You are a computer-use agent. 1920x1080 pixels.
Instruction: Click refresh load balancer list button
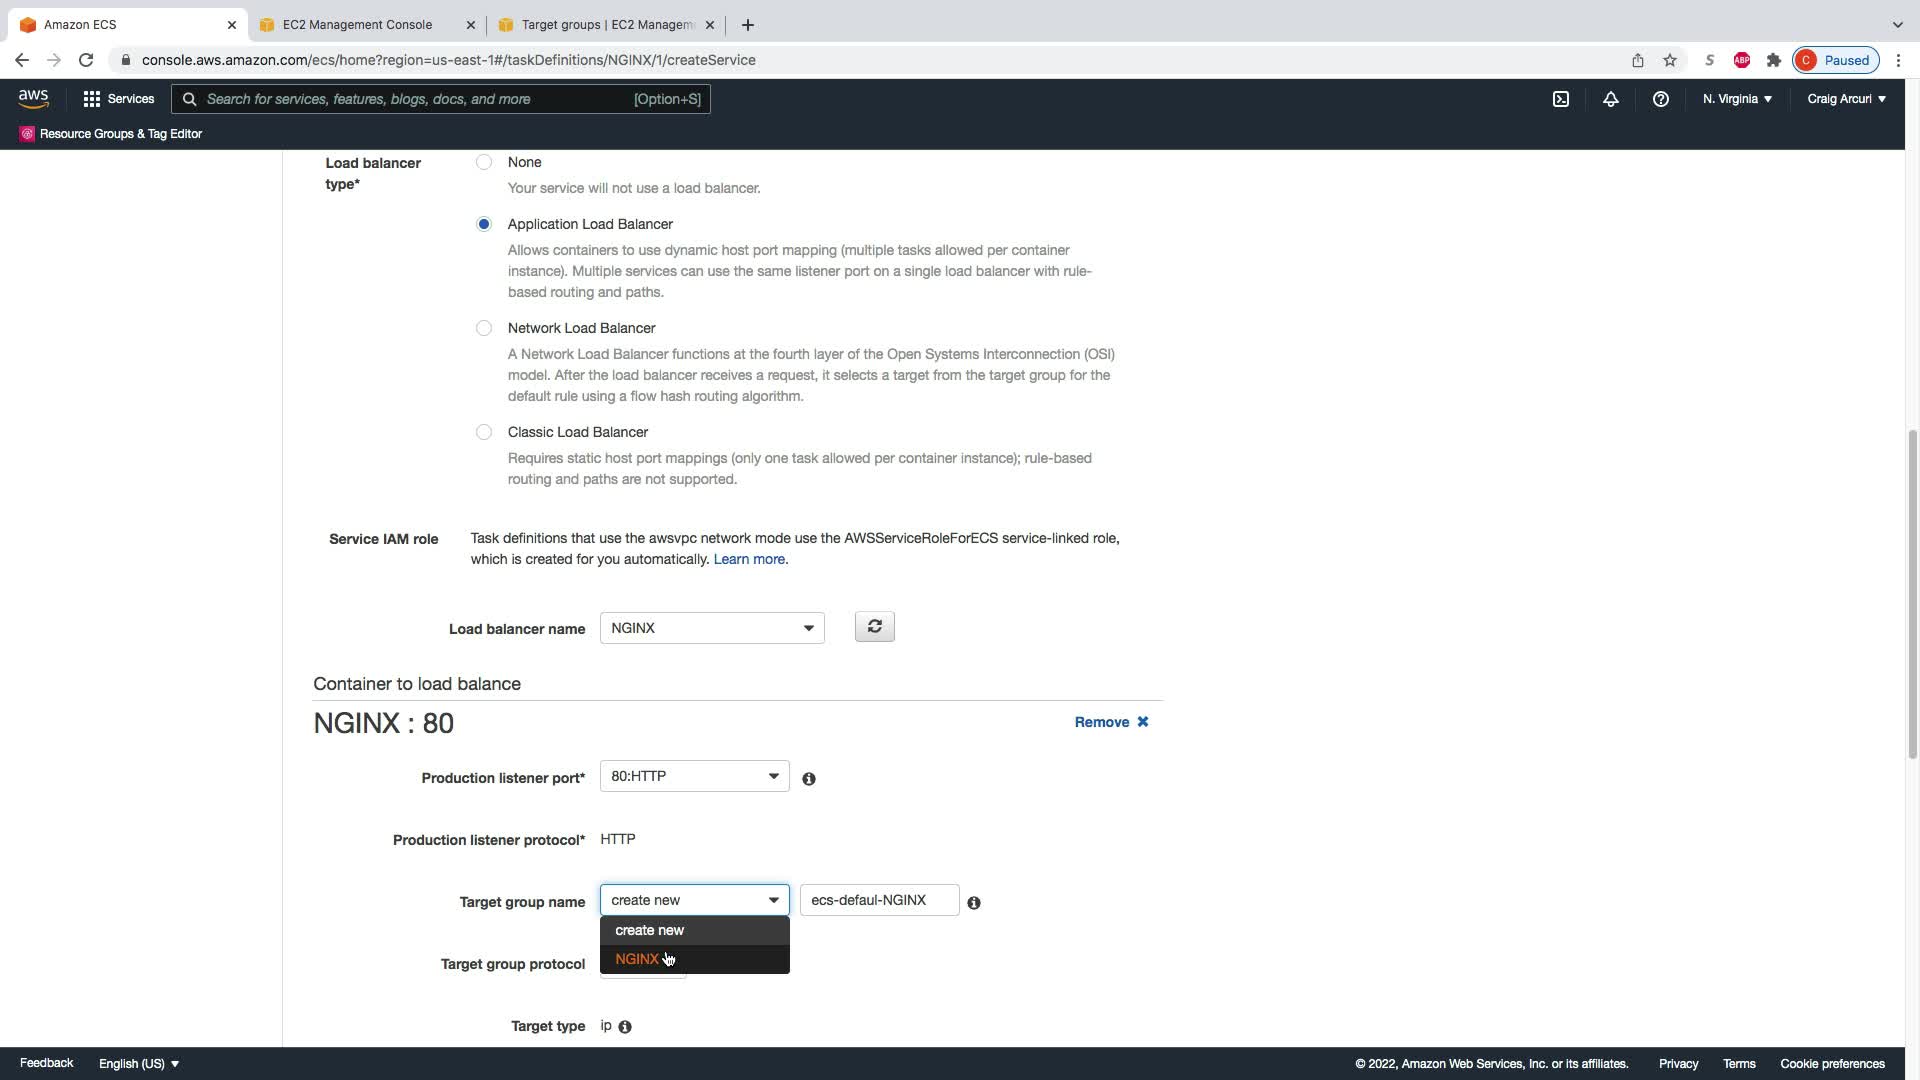coord(874,627)
